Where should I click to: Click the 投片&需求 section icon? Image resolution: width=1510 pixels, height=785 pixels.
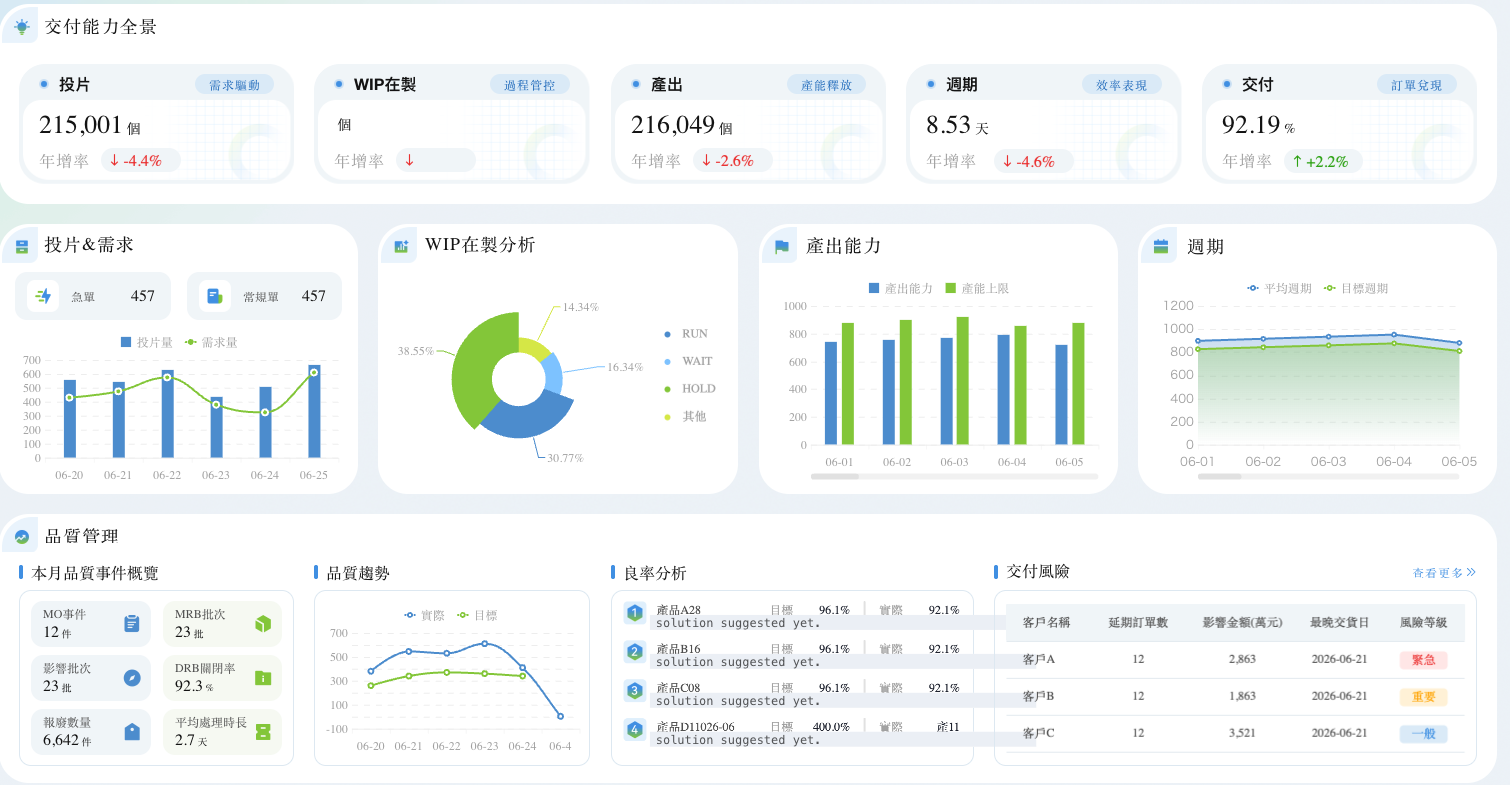click(22, 245)
